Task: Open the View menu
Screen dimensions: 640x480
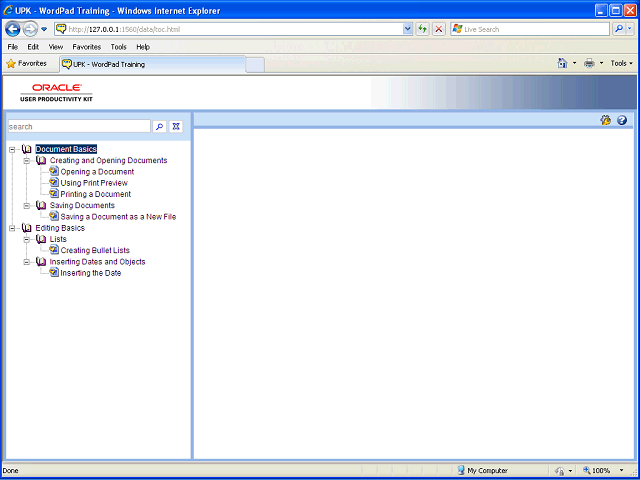Action: click(x=56, y=47)
